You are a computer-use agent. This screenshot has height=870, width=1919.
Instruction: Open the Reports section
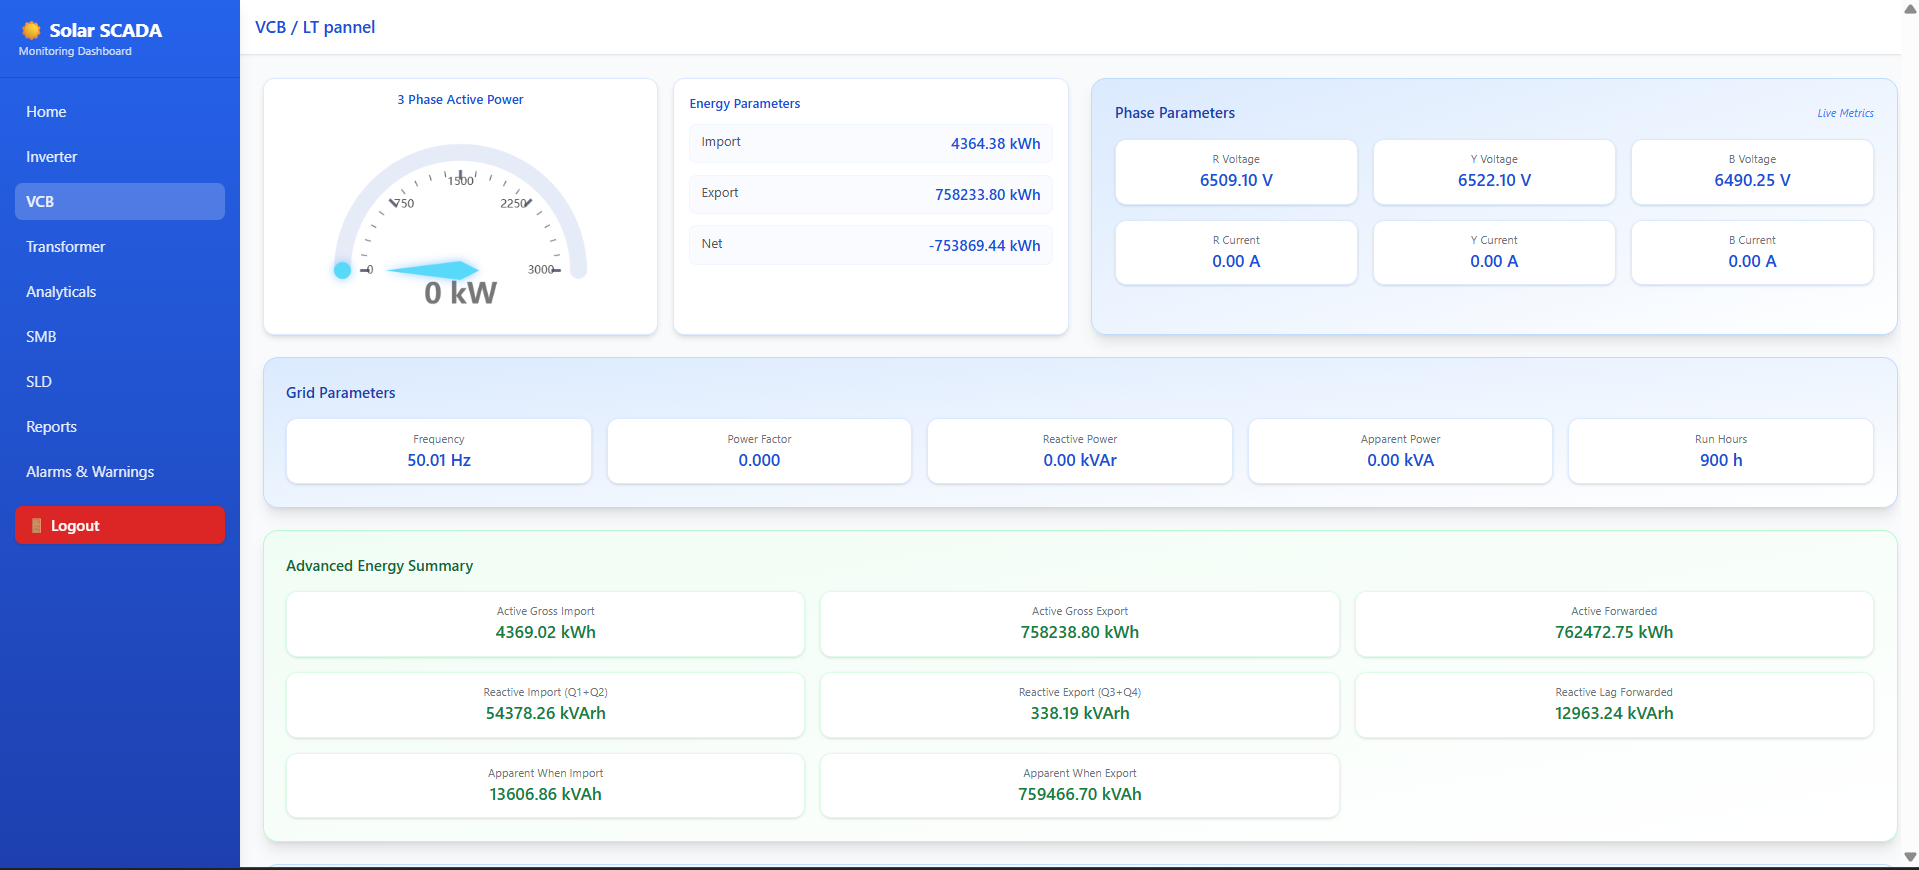tap(51, 427)
